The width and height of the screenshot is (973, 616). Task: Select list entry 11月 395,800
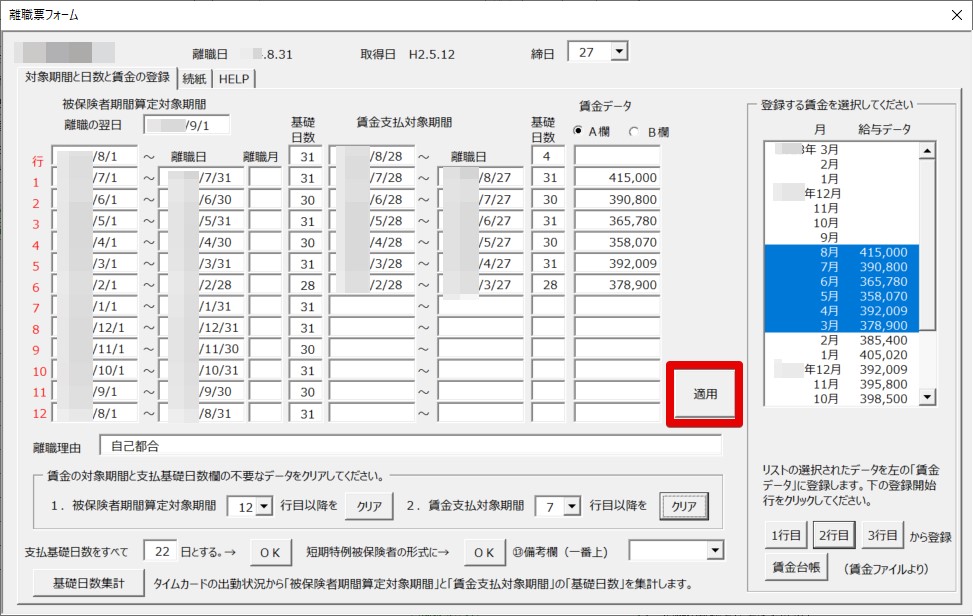click(841, 384)
